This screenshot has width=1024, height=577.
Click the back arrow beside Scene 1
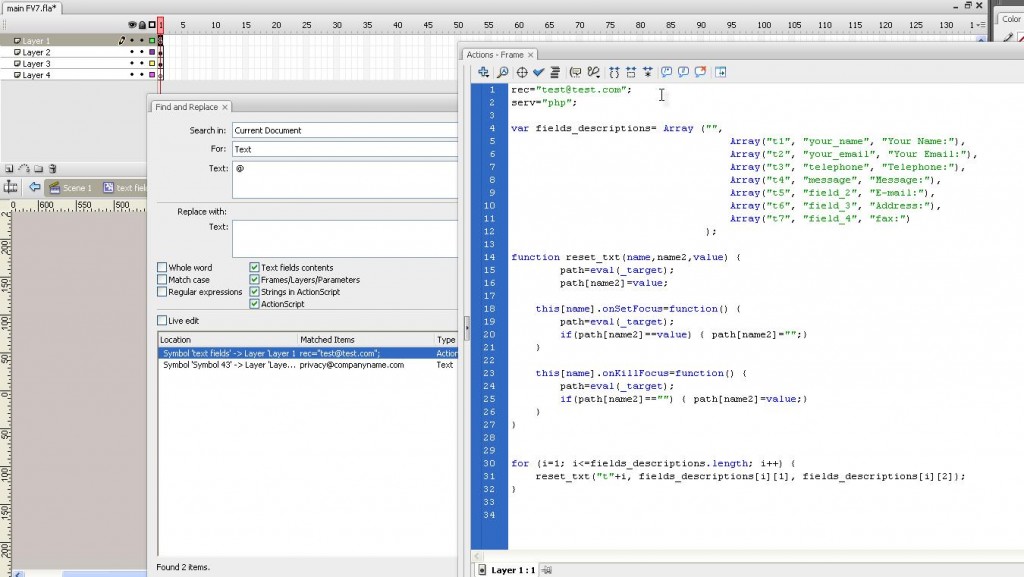[x=35, y=187]
